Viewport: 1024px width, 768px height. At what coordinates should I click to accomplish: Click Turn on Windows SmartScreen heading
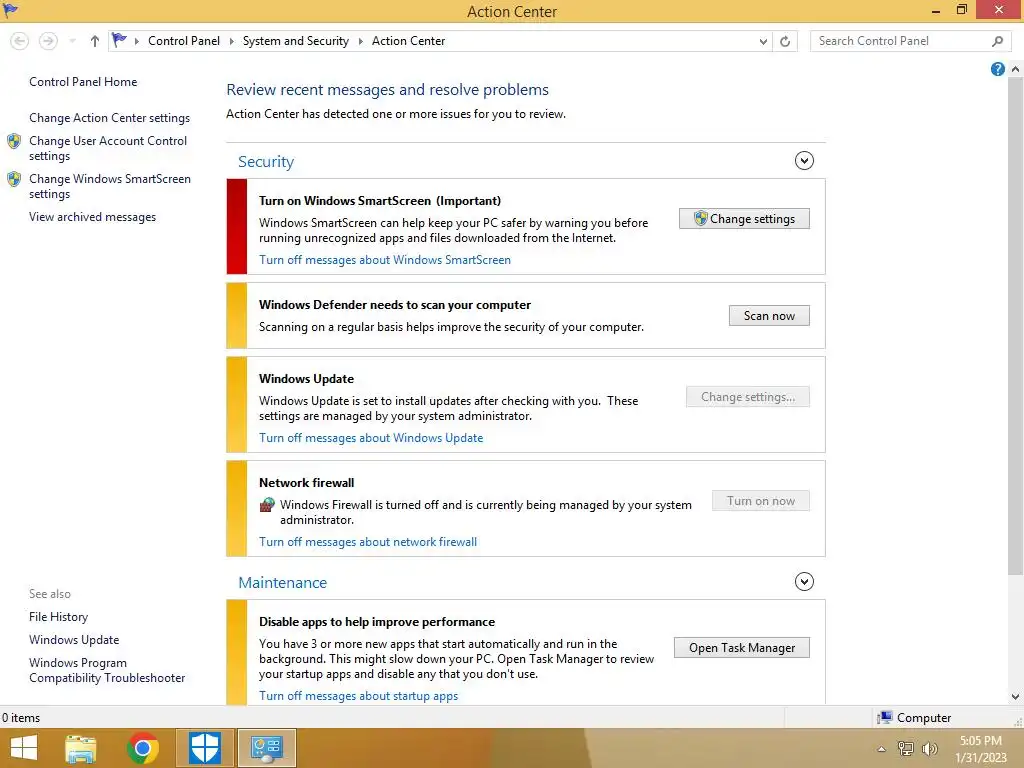coord(379,200)
